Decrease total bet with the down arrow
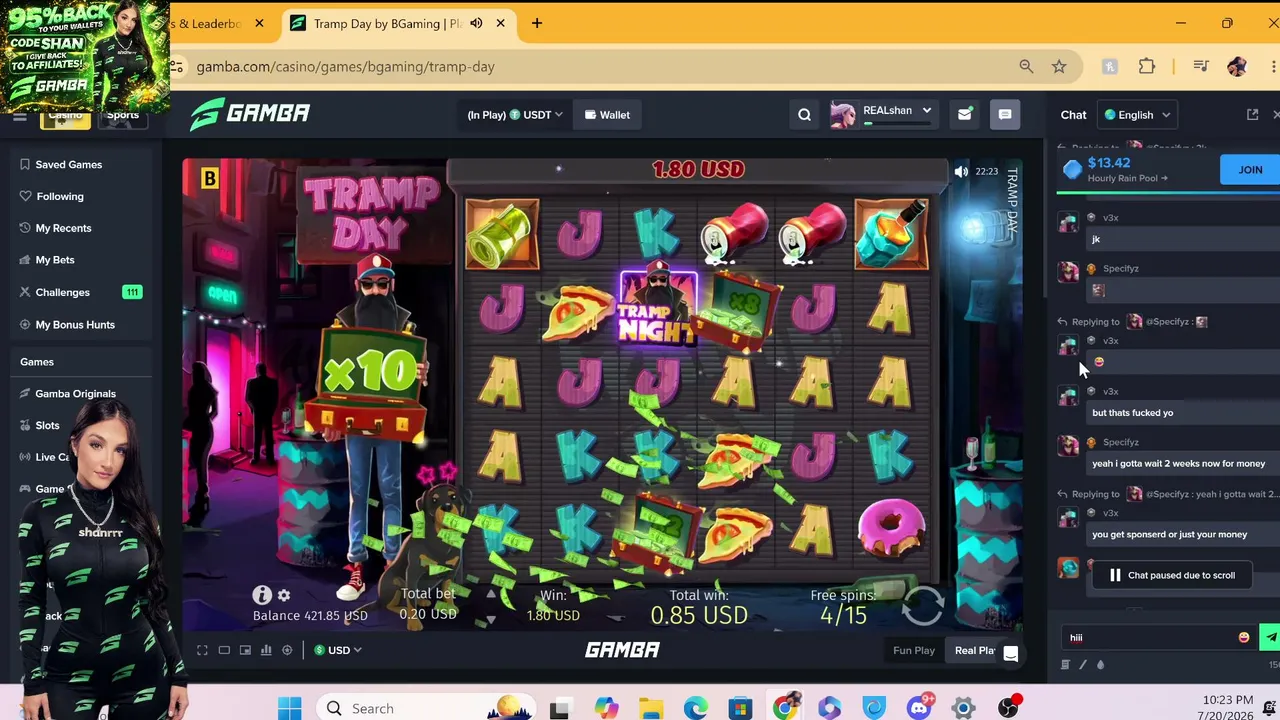 490,619
